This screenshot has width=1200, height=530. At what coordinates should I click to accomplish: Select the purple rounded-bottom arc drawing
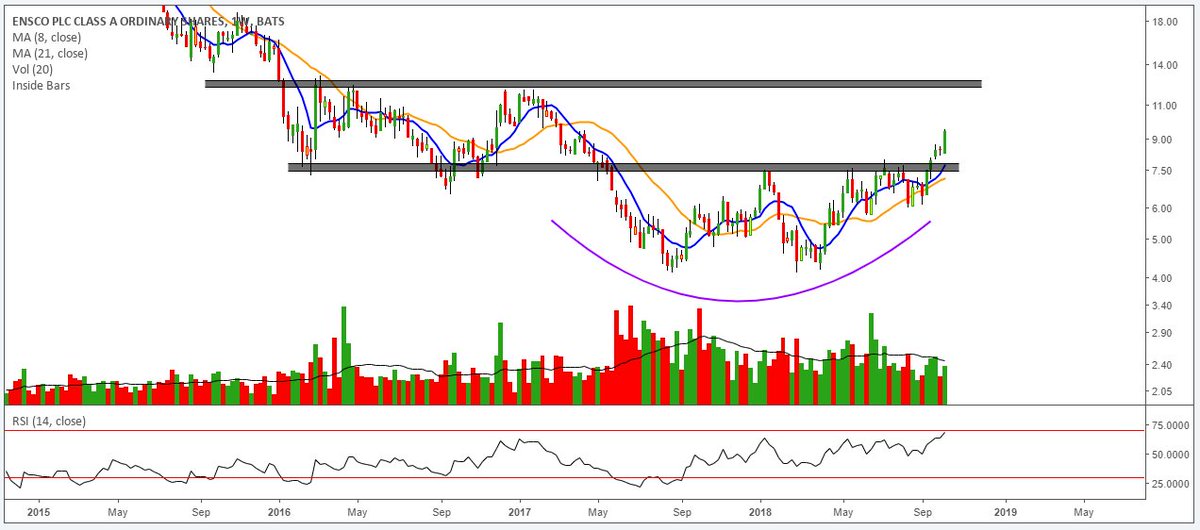point(740,299)
